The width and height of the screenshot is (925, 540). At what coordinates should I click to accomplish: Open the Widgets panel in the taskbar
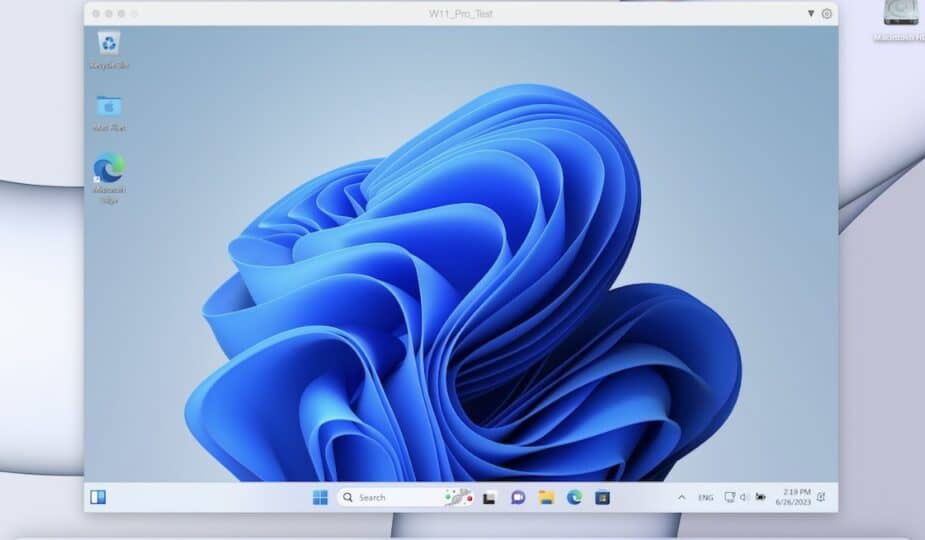click(x=98, y=498)
